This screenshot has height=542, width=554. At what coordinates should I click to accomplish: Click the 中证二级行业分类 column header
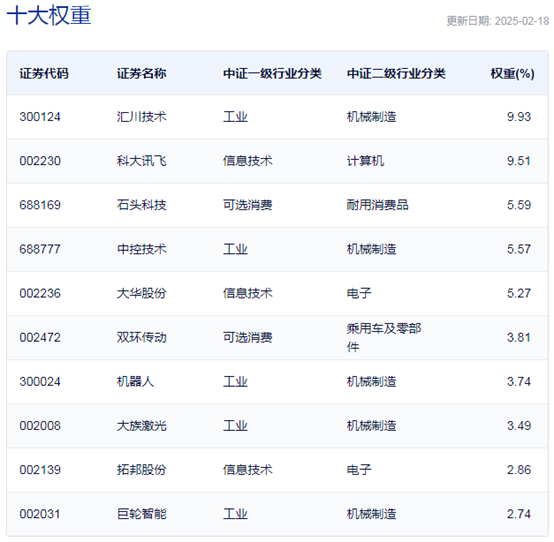point(396,73)
